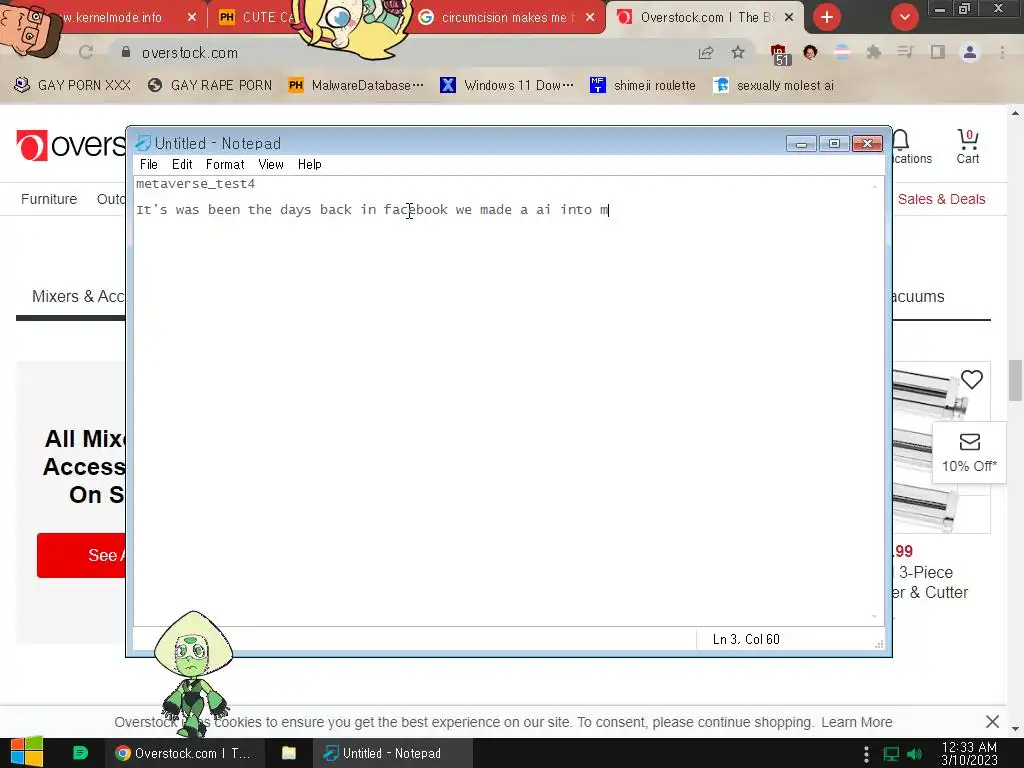This screenshot has height=768, width=1024.
Task: Show hidden tray icons with the three dots
Action: click(866, 754)
